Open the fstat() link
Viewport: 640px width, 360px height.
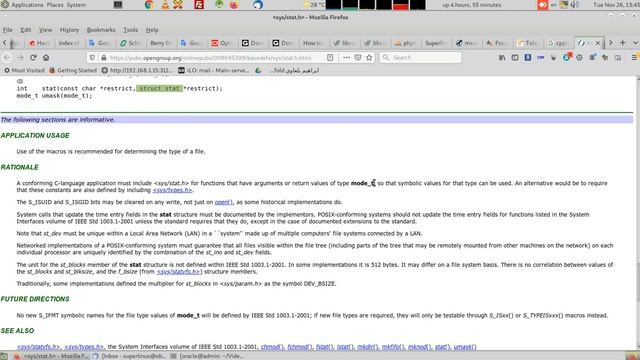[x=324, y=347]
